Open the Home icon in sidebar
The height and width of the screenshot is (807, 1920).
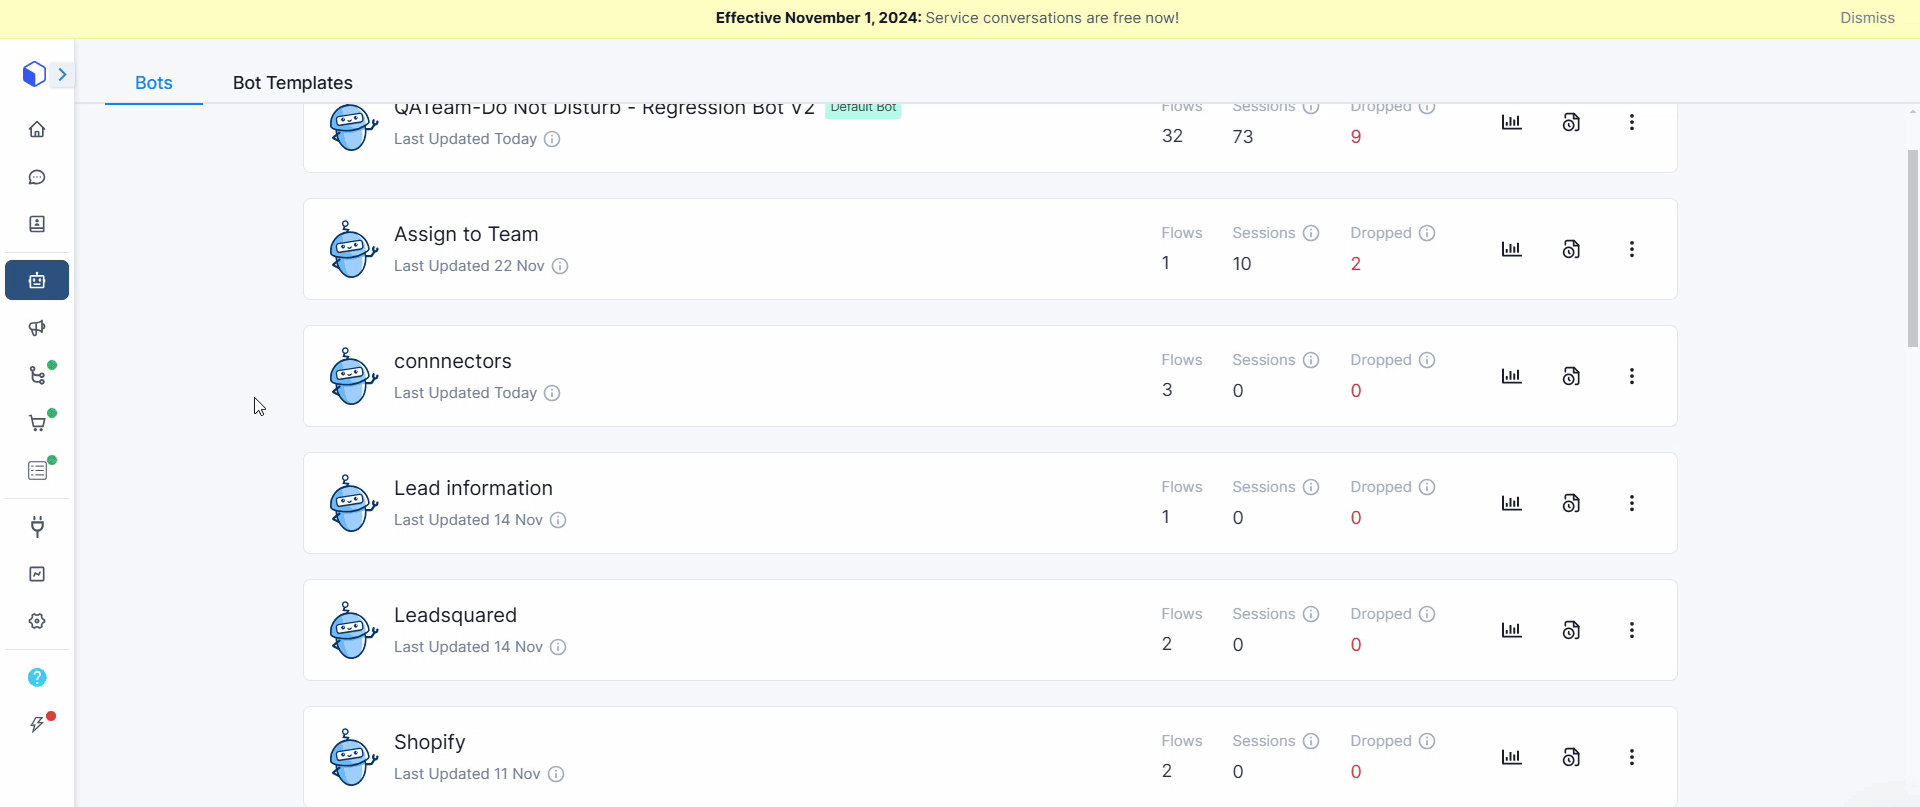[x=37, y=129]
